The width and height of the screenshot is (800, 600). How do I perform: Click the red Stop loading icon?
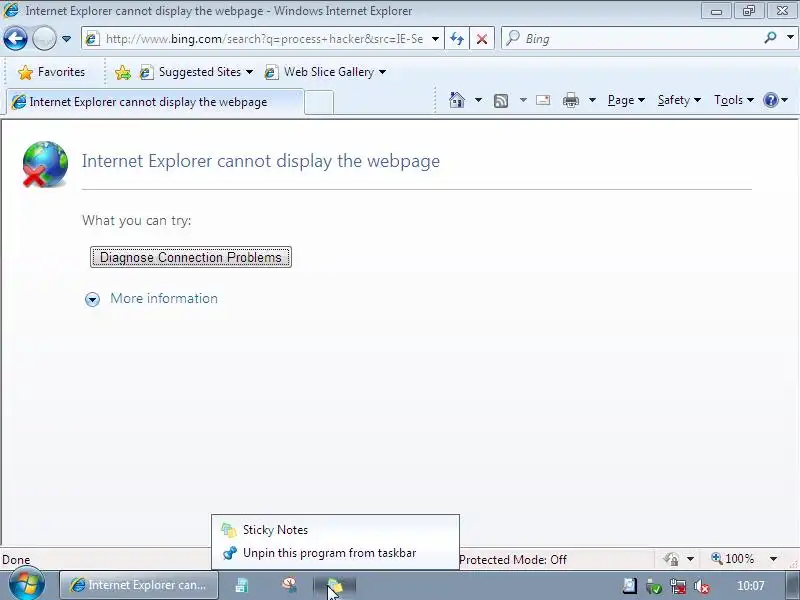coord(481,39)
